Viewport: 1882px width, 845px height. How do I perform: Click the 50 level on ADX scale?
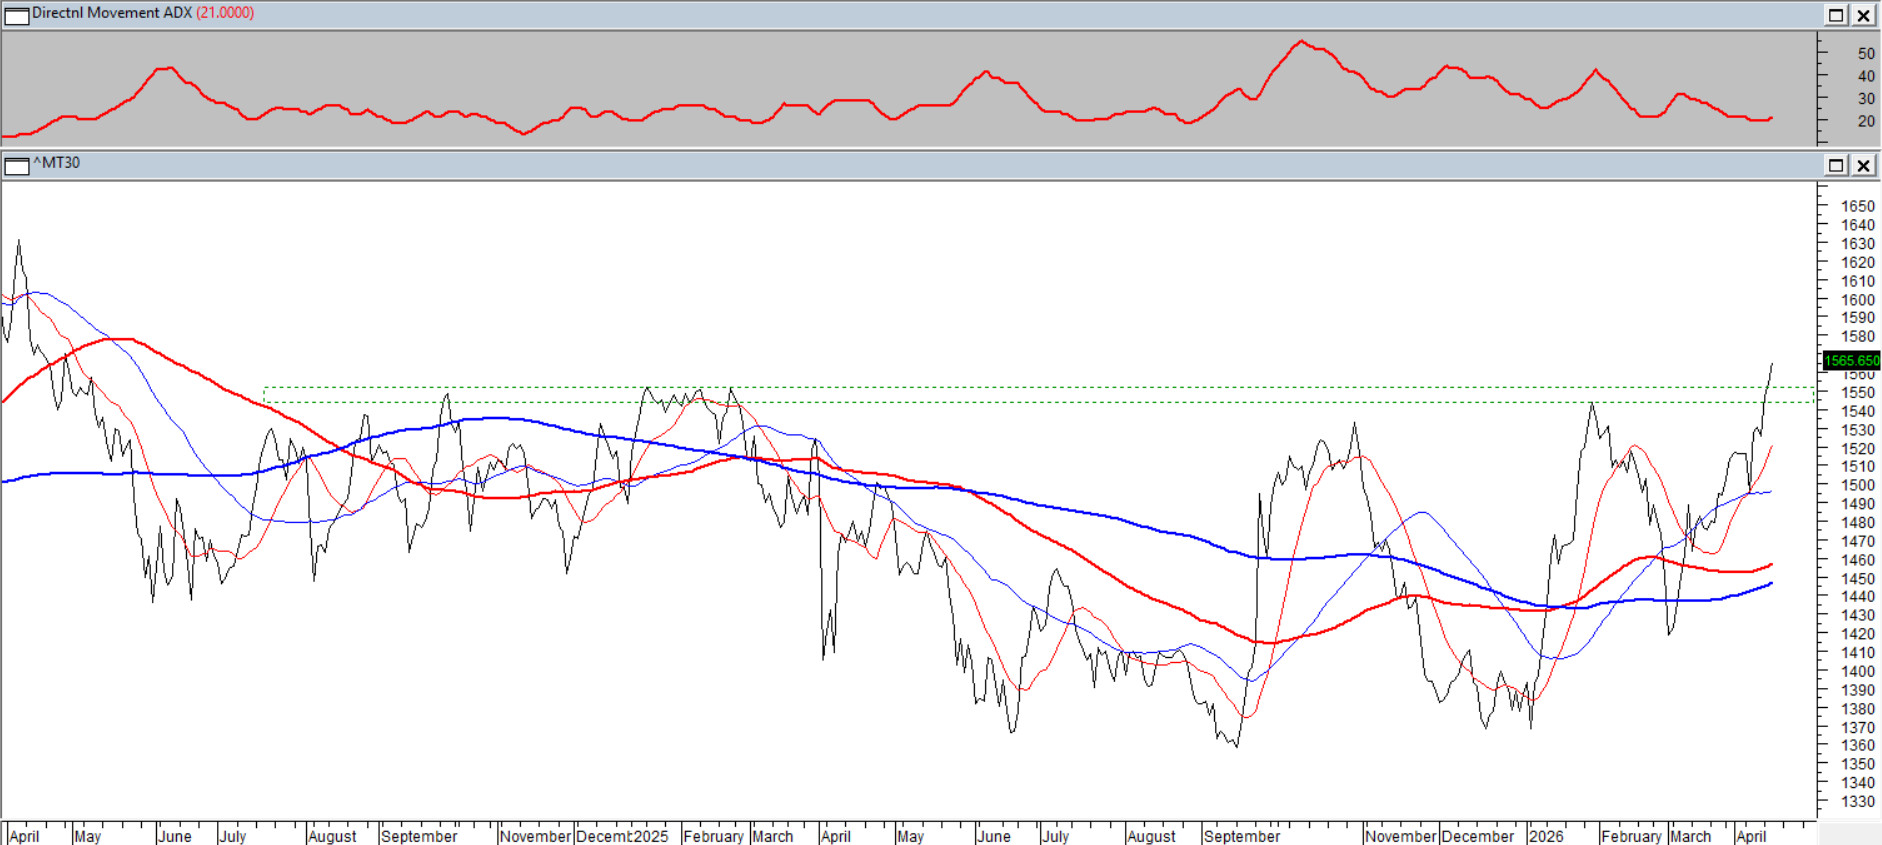1865,53
